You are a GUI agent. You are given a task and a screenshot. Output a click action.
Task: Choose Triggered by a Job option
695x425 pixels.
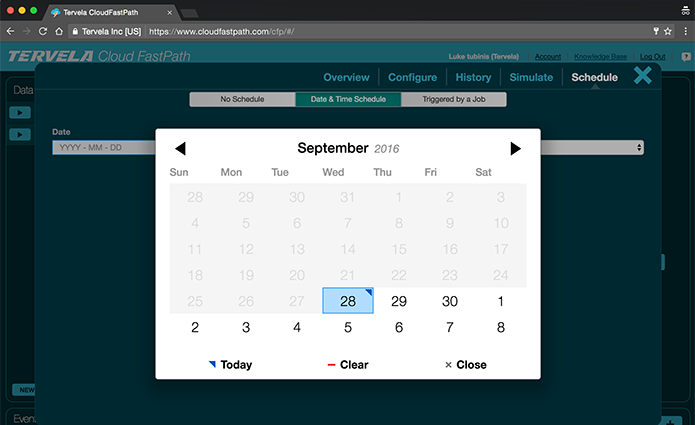coord(454,99)
